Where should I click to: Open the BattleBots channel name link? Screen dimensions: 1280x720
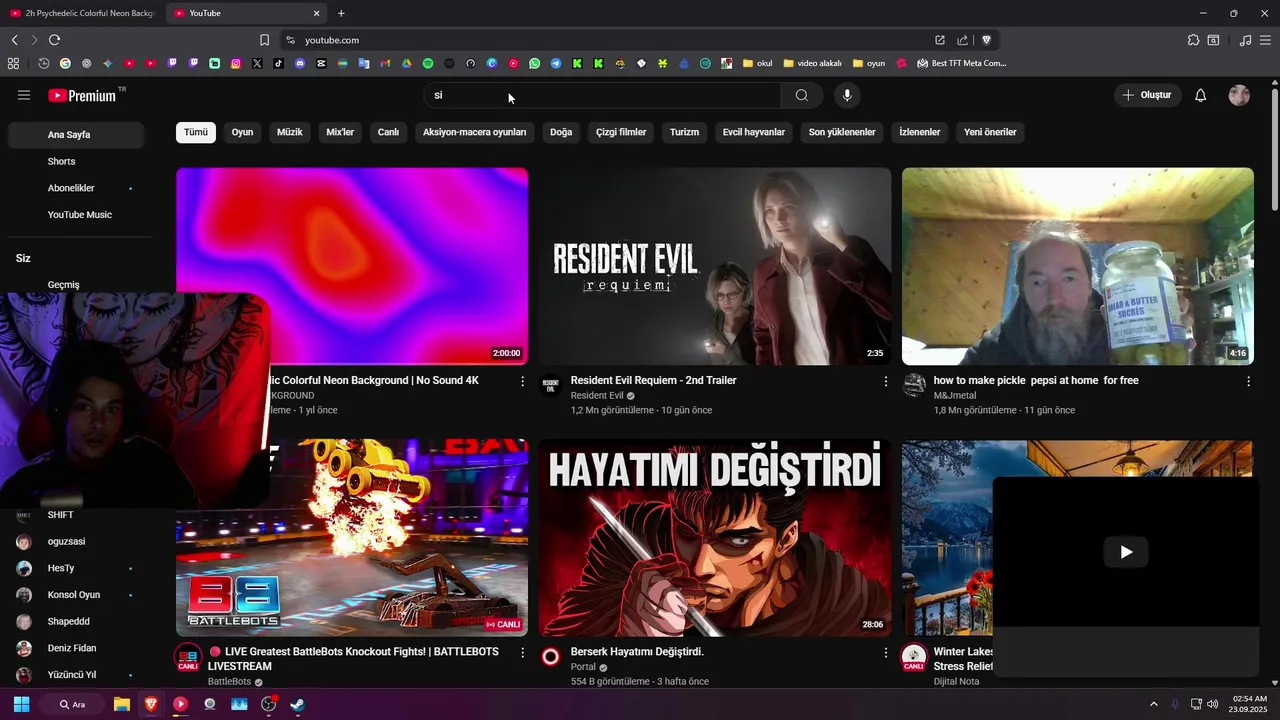point(229,682)
